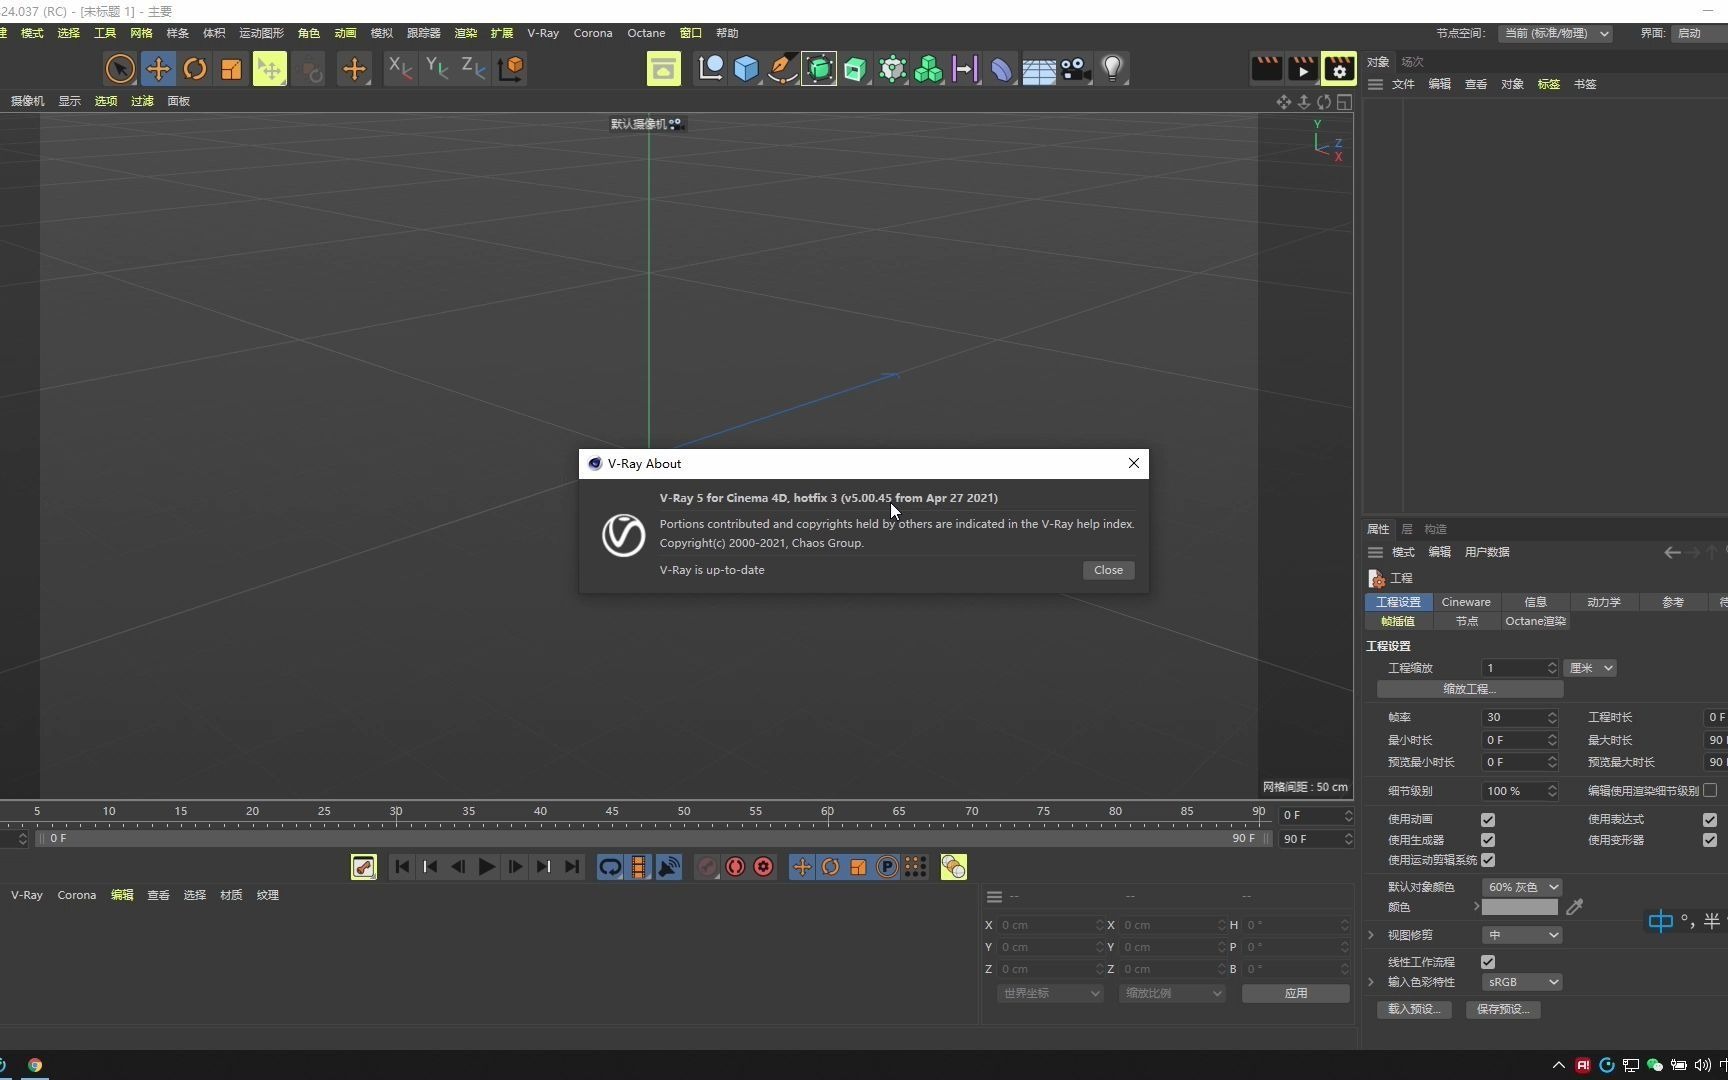Switch to 动力学 tab
The height and width of the screenshot is (1080, 1728).
click(x=1603, y=602)
